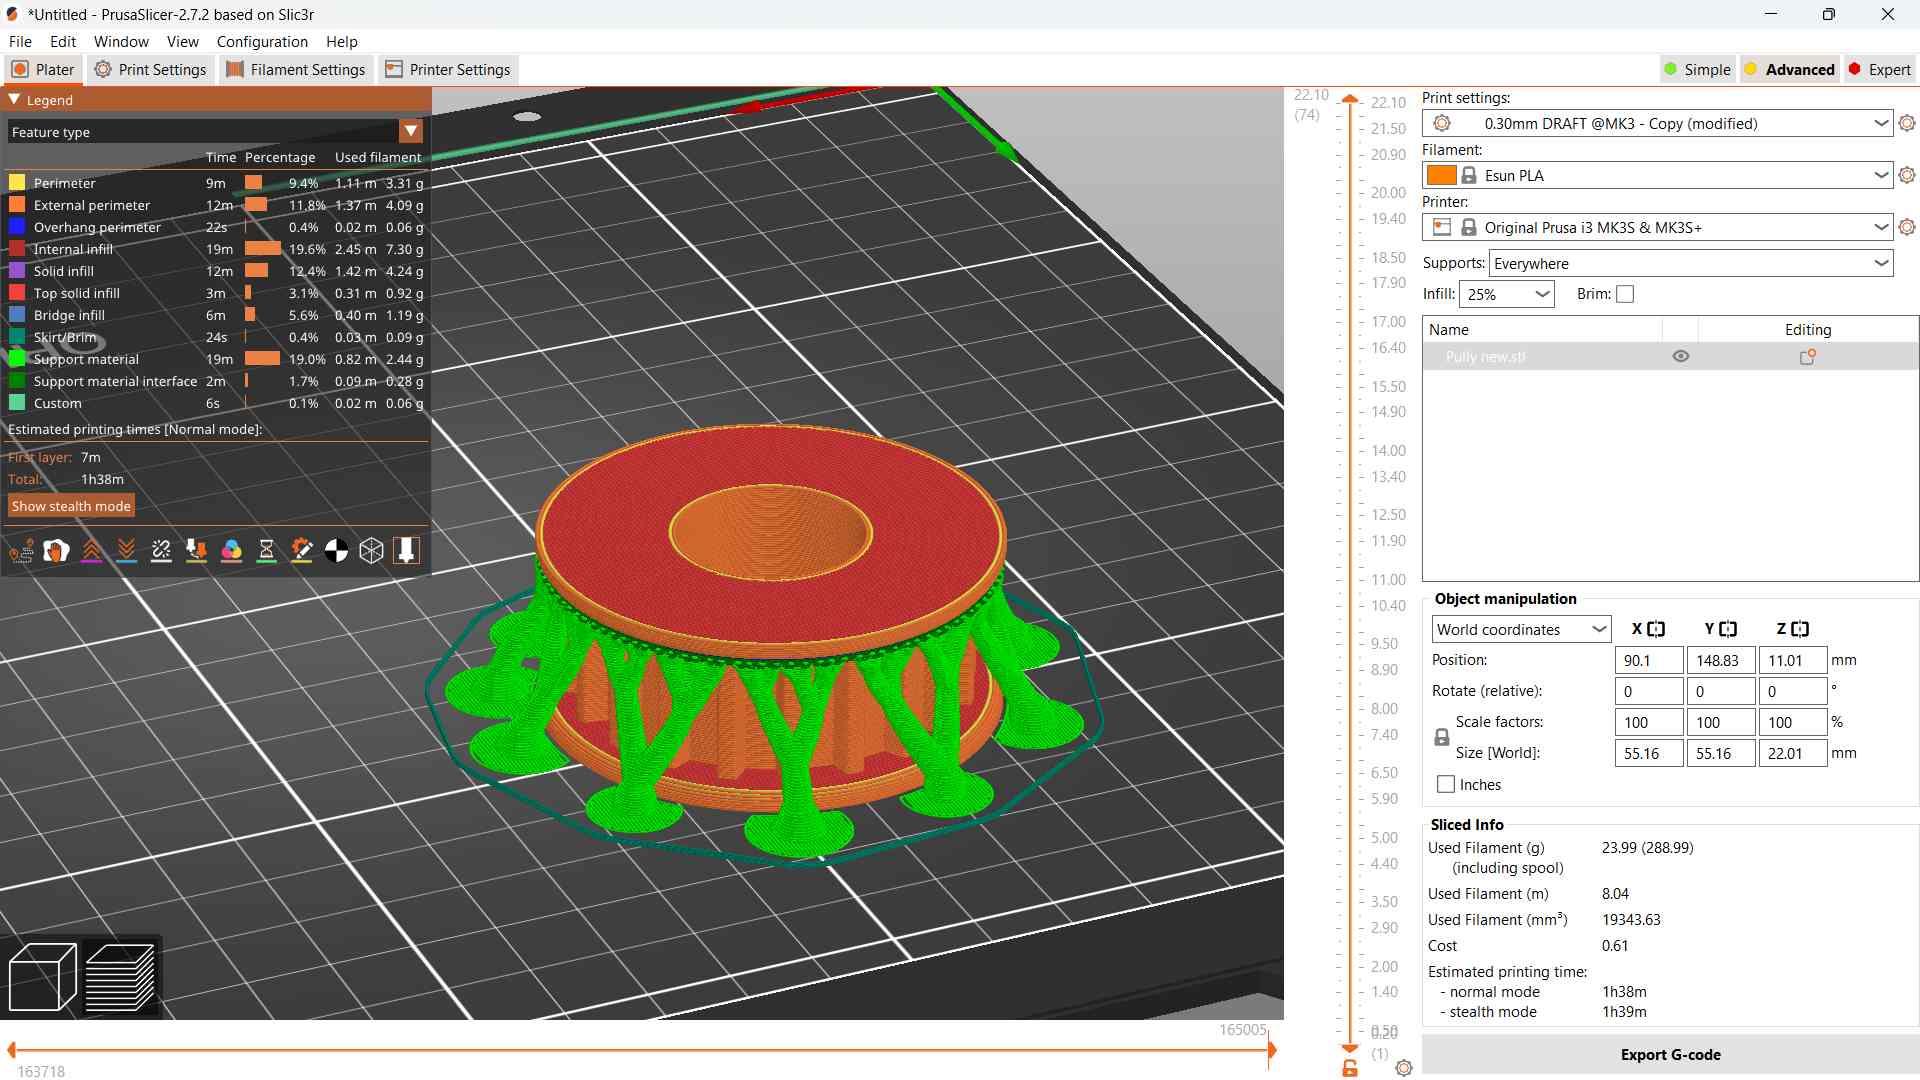Toggle Travel moves visibility icon
The width and height of the screenshot is (1920, 1080).
21,550
